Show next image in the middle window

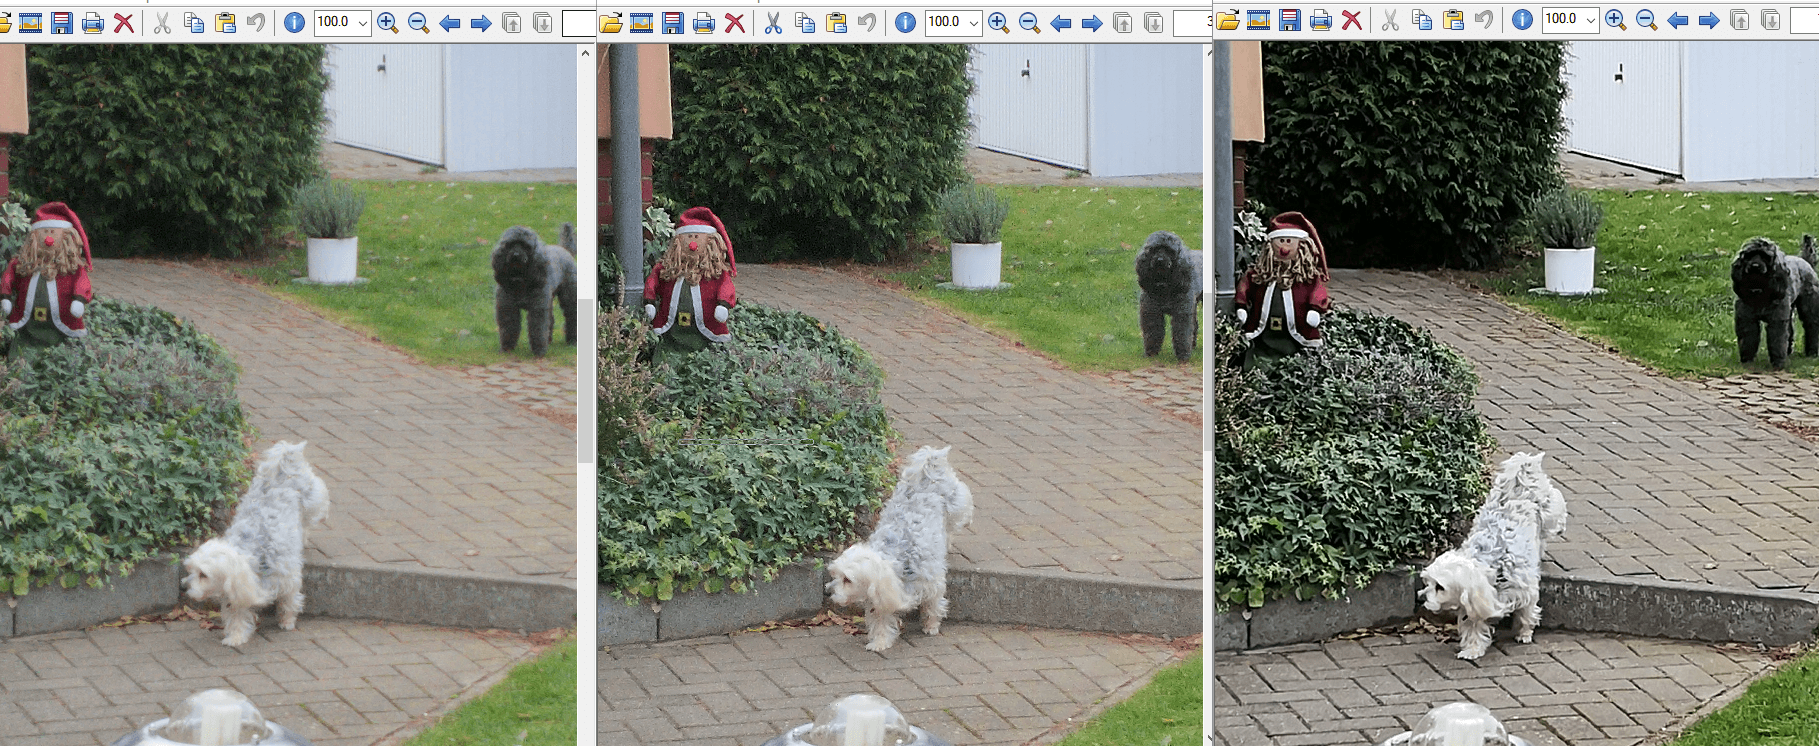[x=1092, y=22]
